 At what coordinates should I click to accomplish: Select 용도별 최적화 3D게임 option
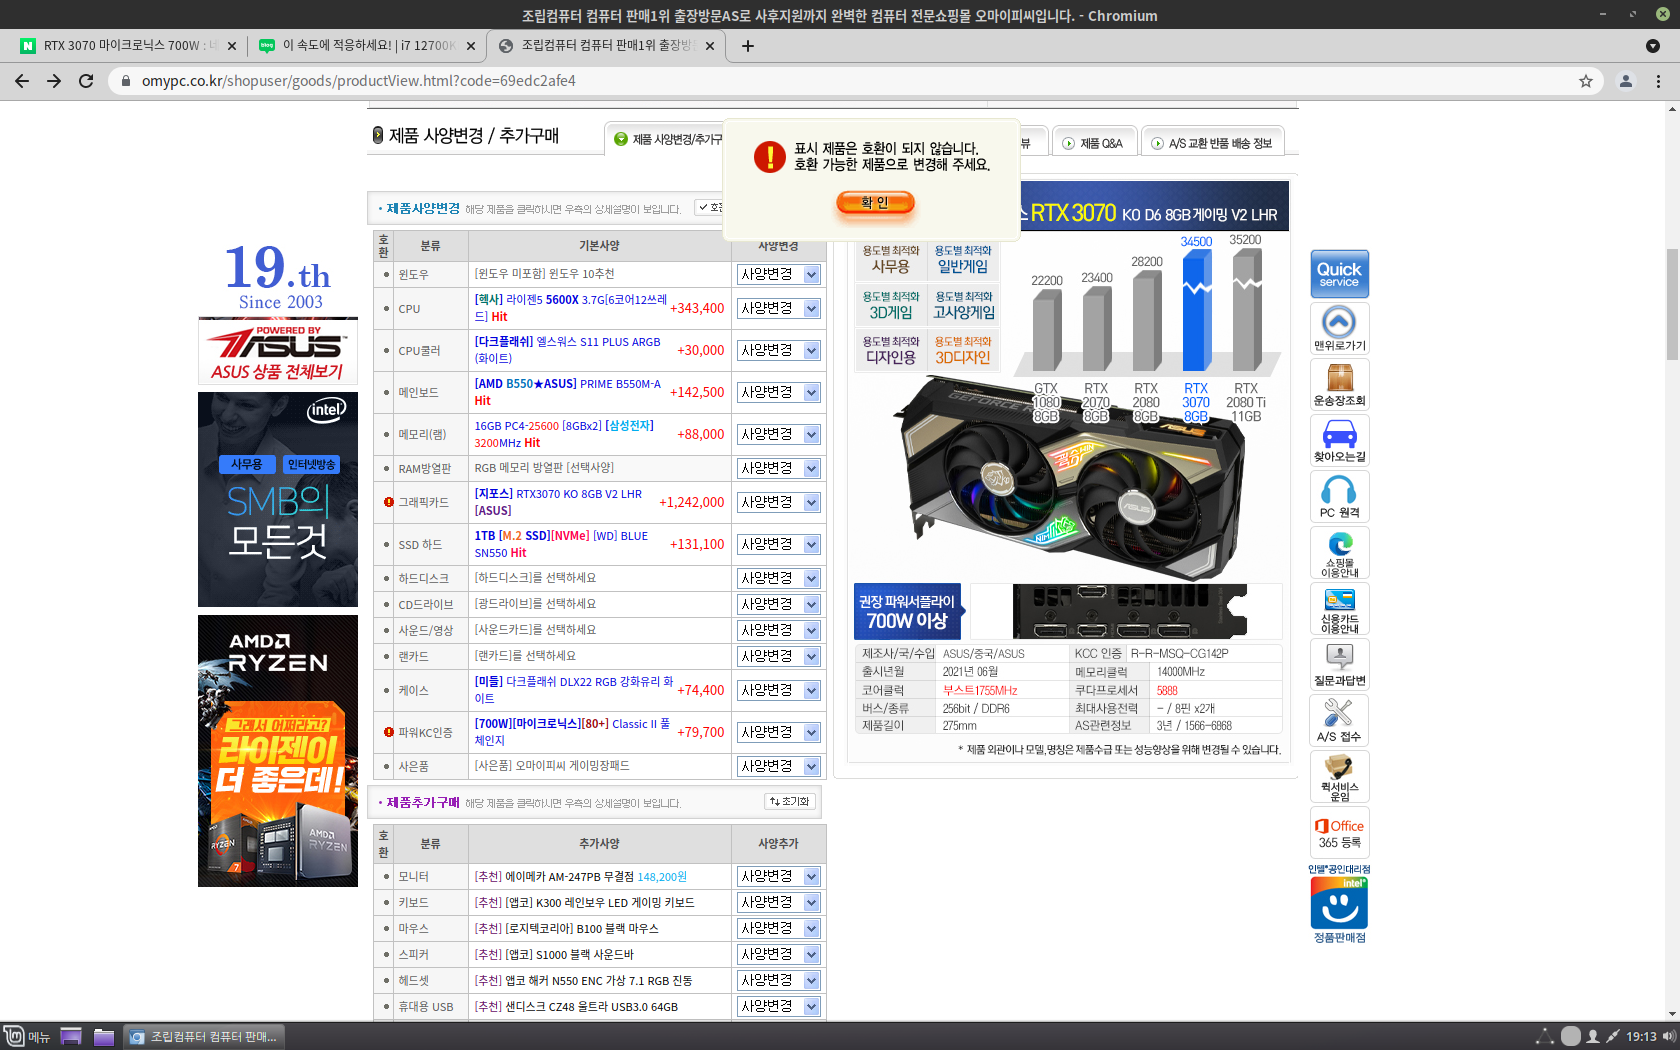pos(891,306)
